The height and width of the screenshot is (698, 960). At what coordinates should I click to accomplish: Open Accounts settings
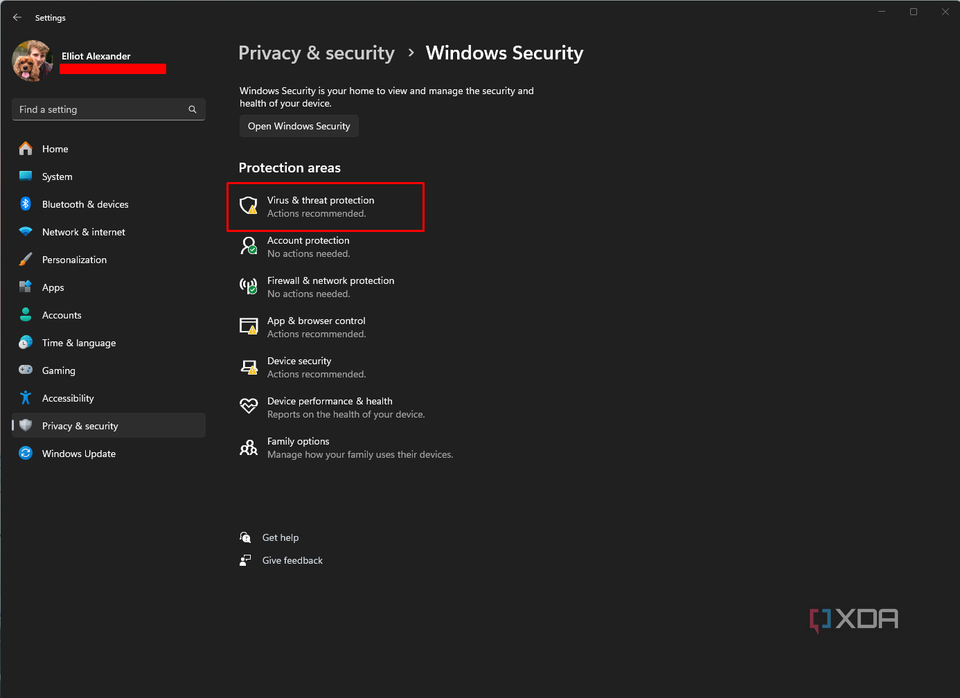tap(108, 315)
